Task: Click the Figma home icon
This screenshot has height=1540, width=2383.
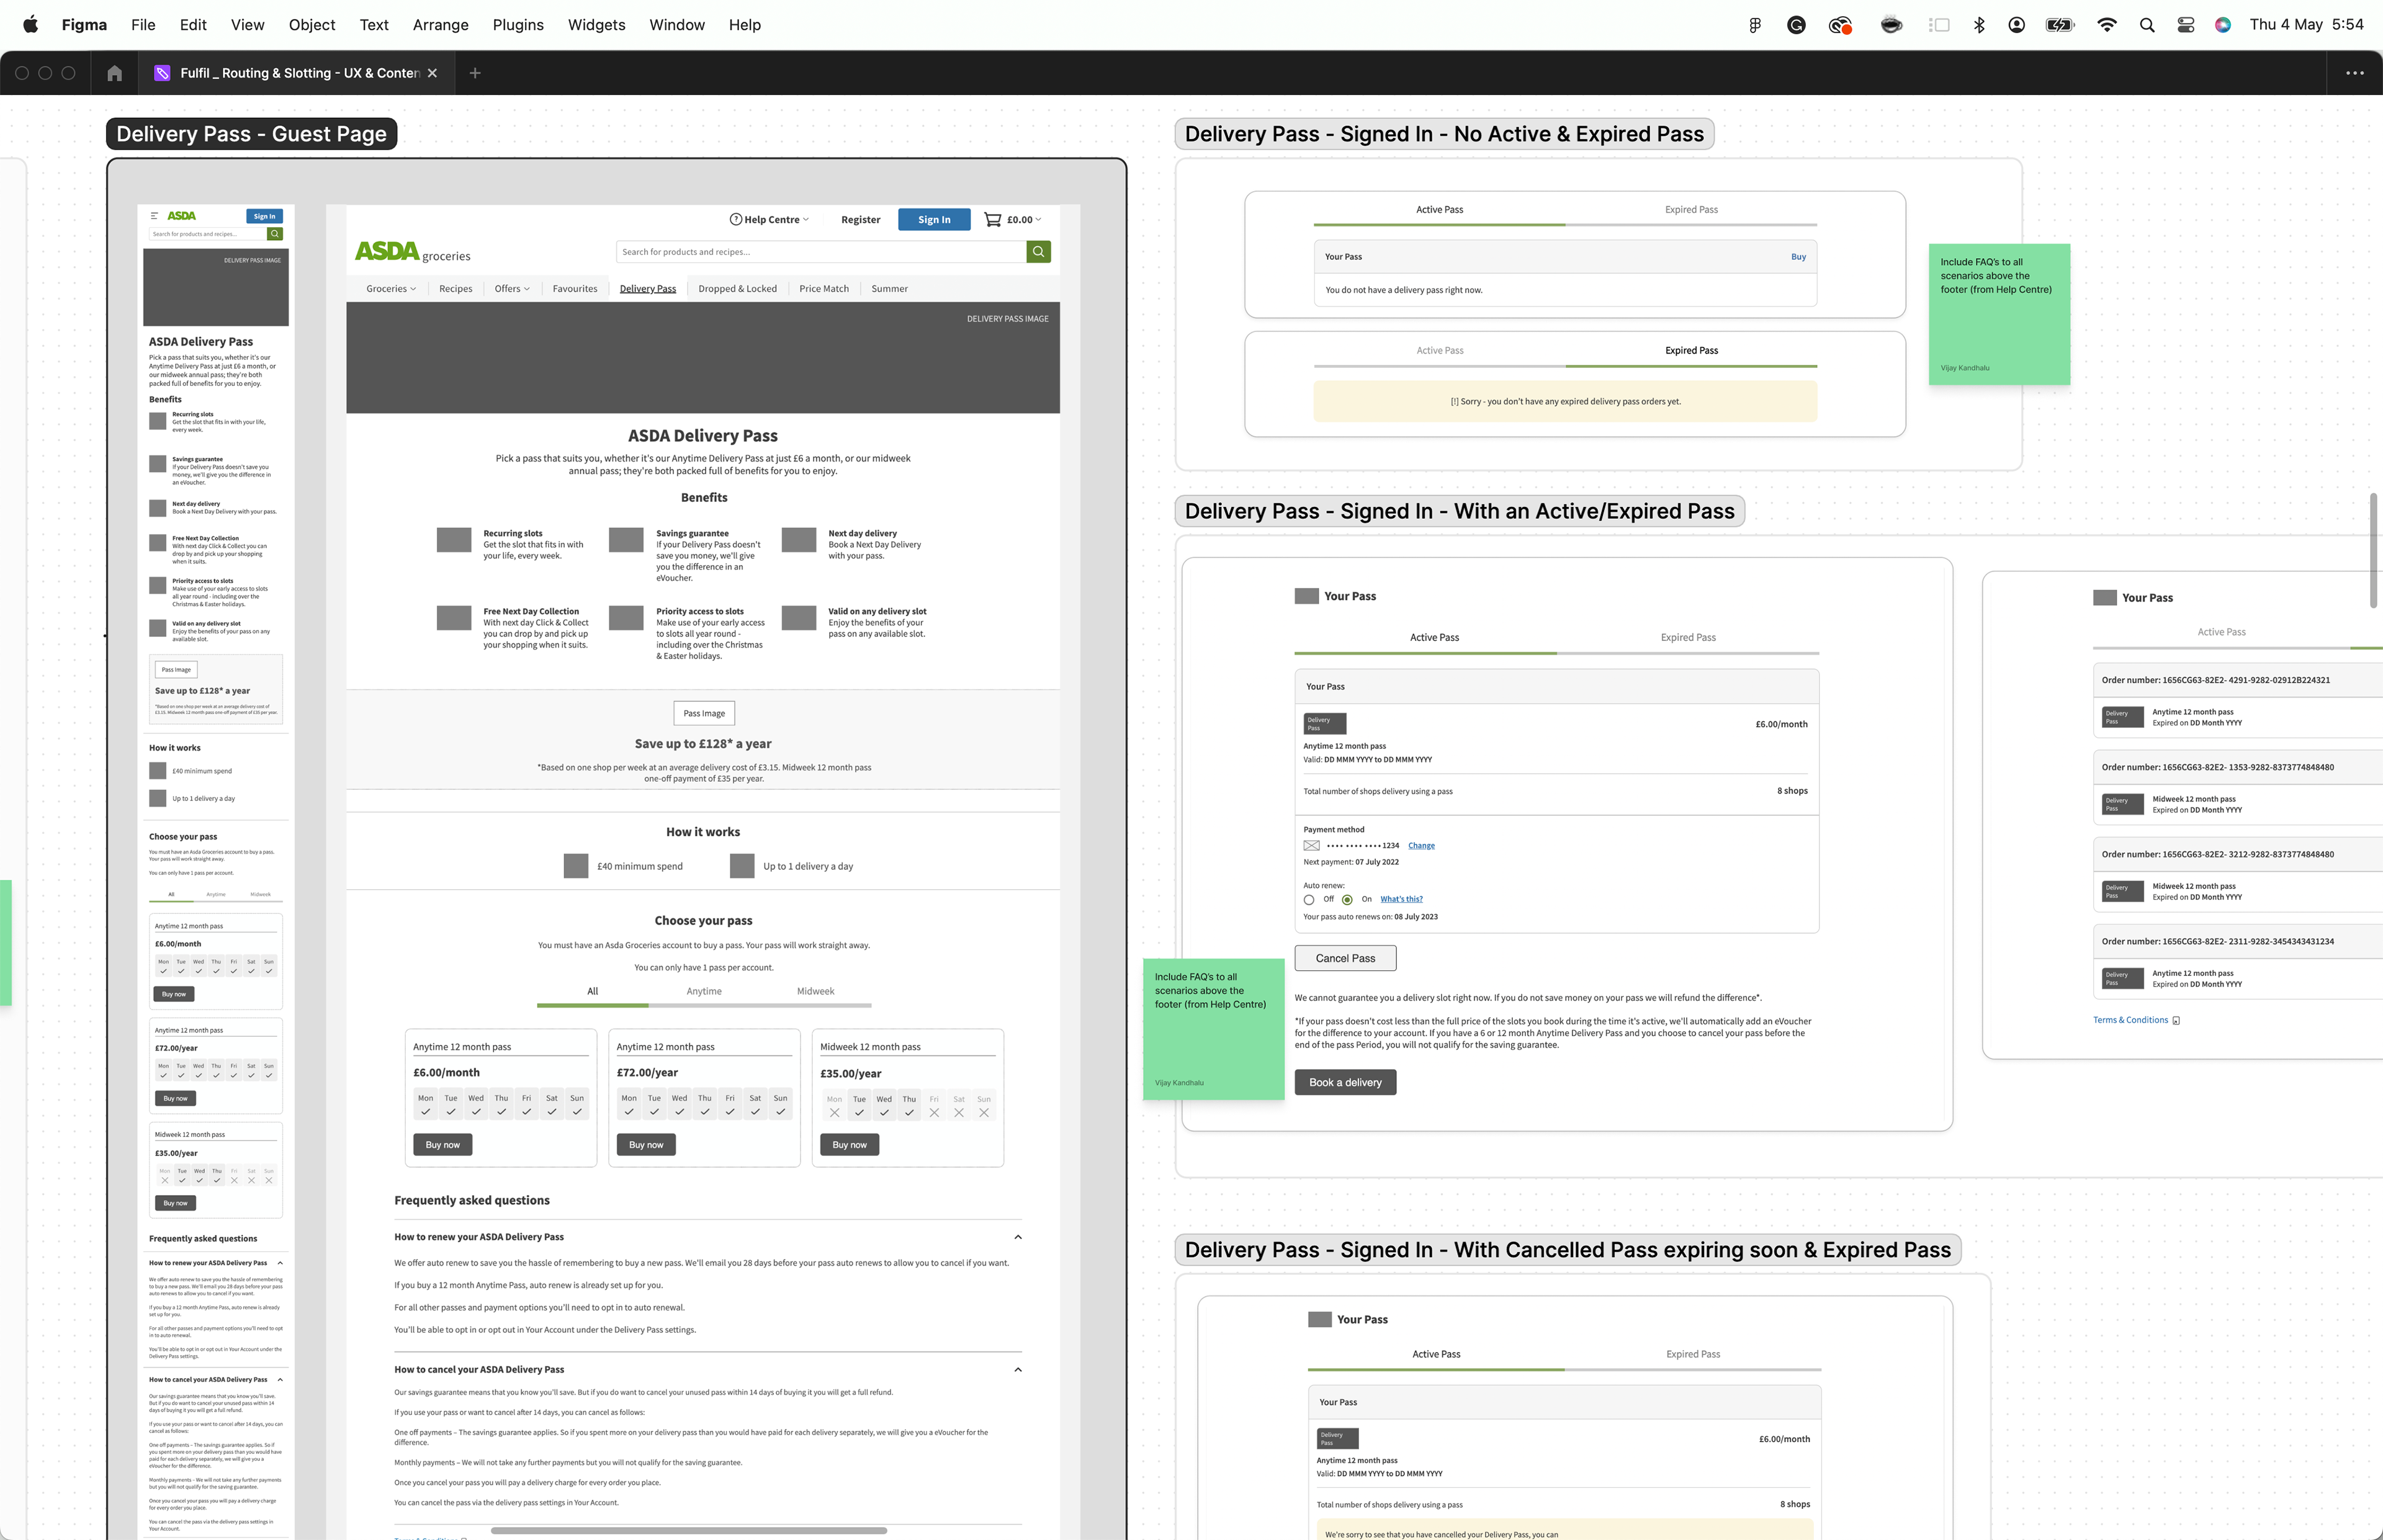Action: [x=114, y=73]
